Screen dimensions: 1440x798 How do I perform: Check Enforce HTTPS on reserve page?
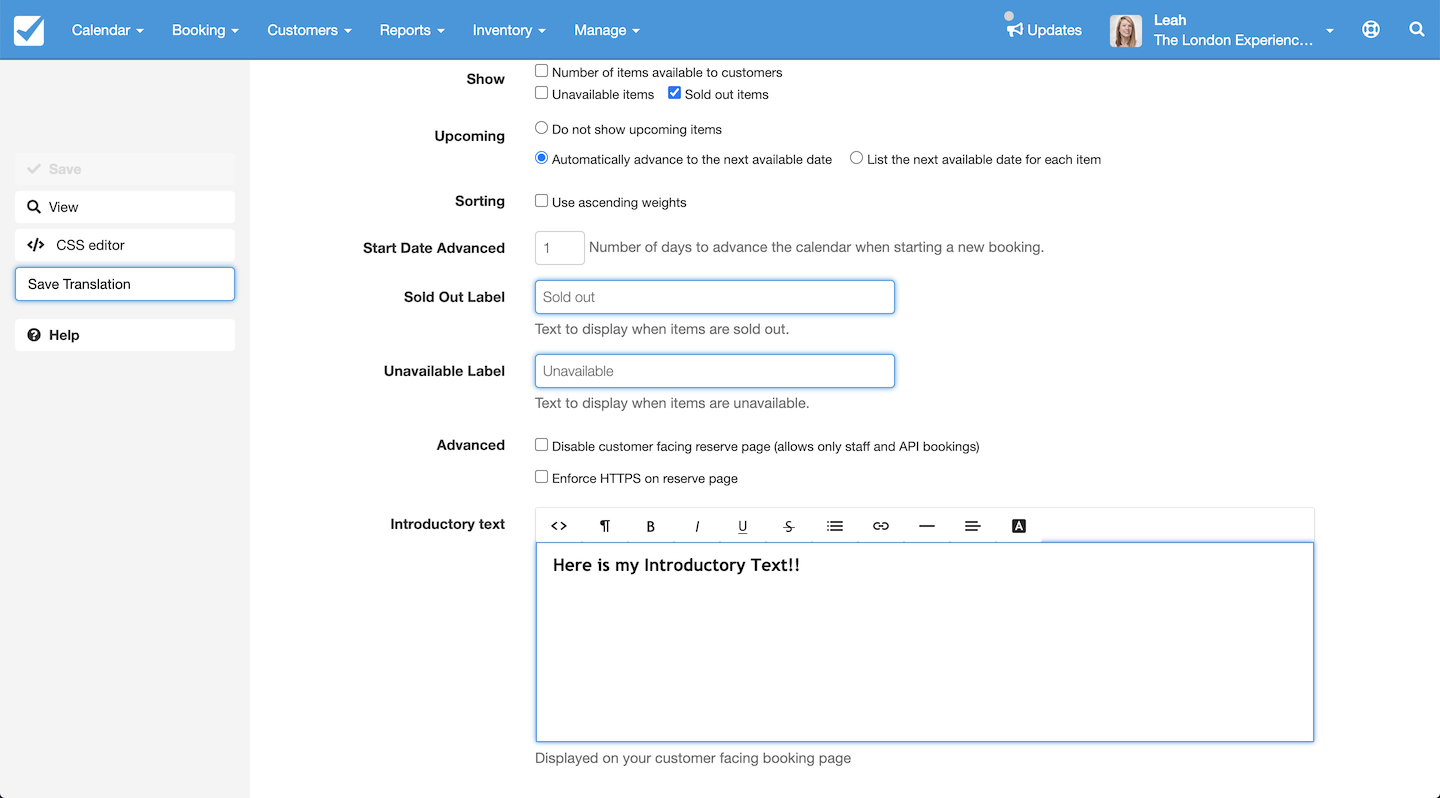pyautogui.click(x=541, y=477)
